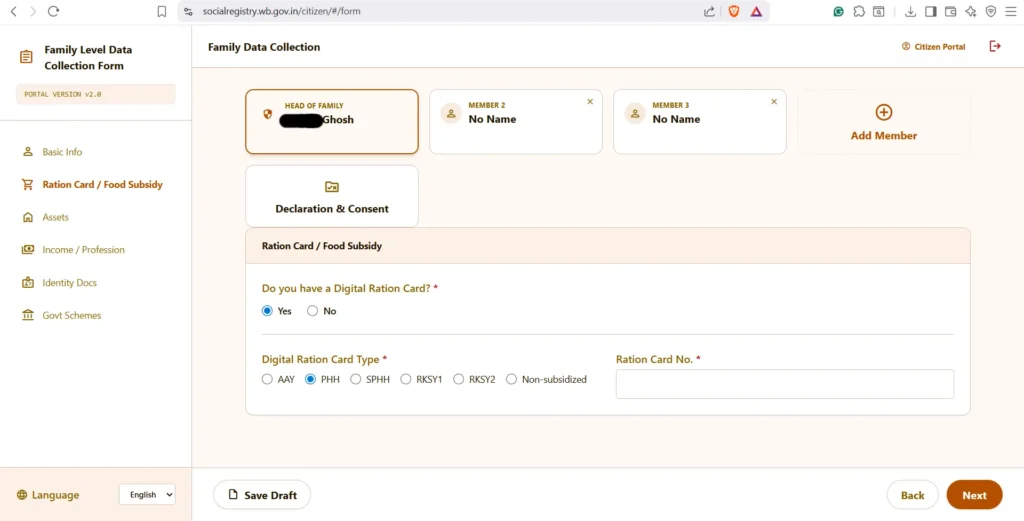Choose SPHH ration card type

[x=355, y=379]
